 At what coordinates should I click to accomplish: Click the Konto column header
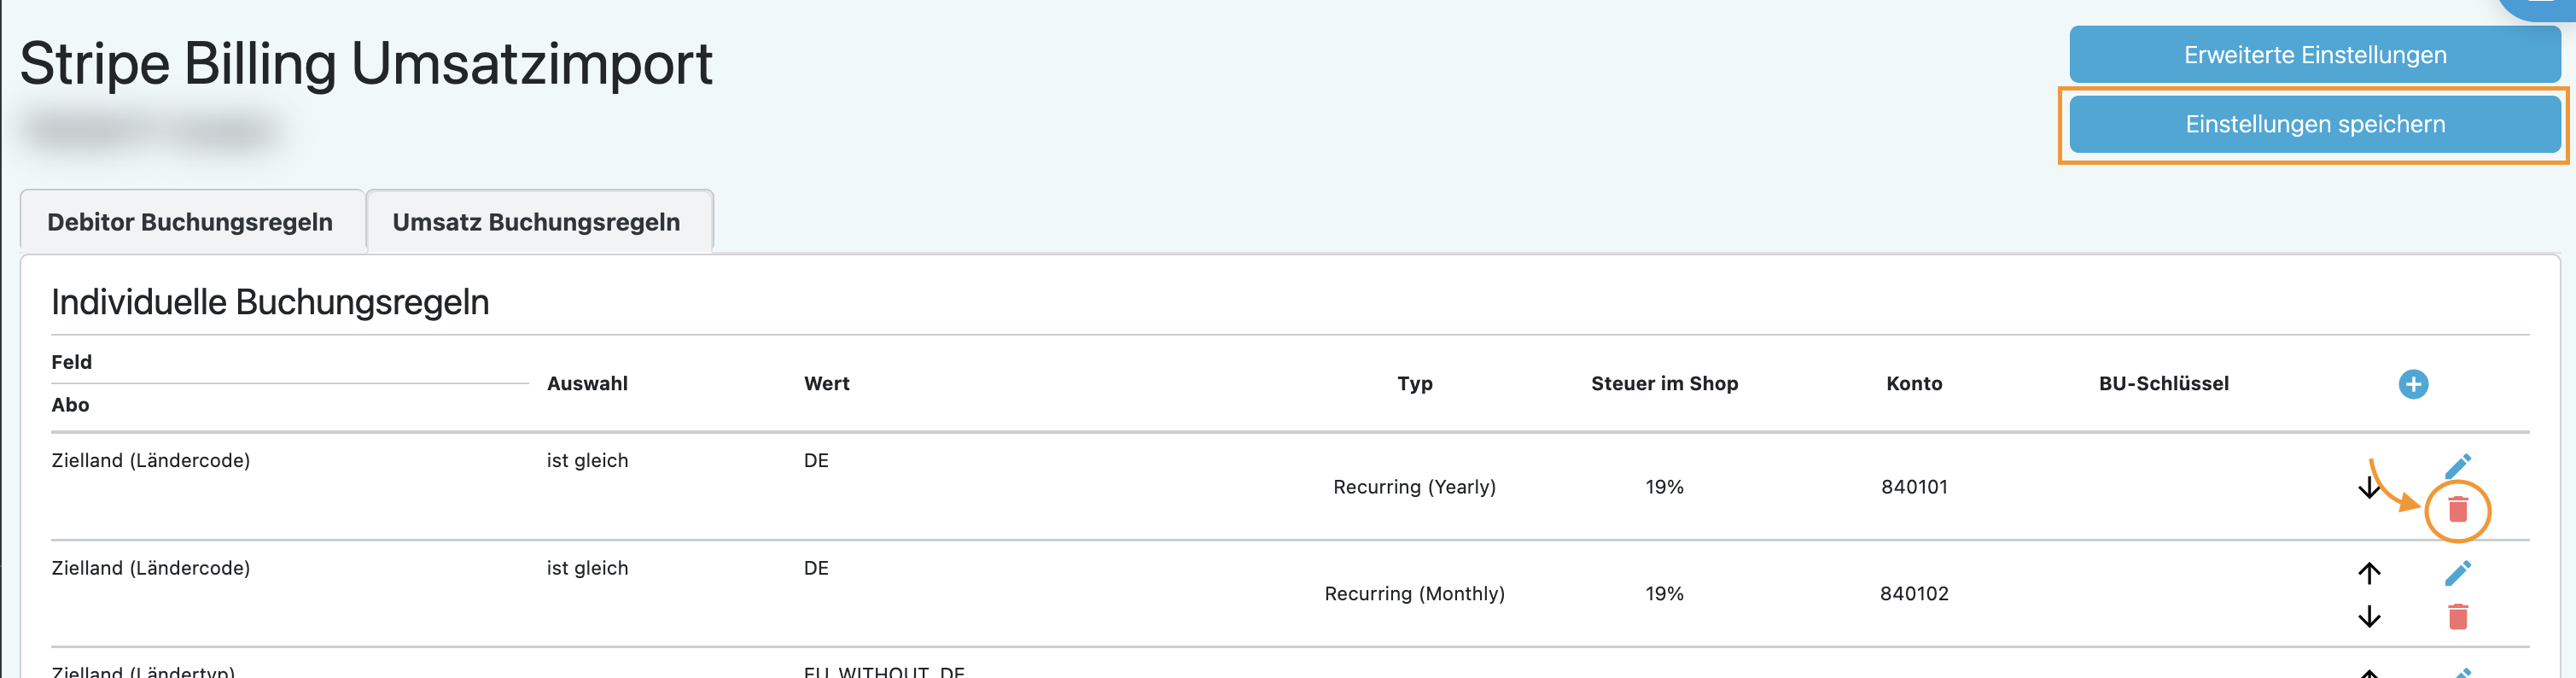click(x=1913, y=384)
